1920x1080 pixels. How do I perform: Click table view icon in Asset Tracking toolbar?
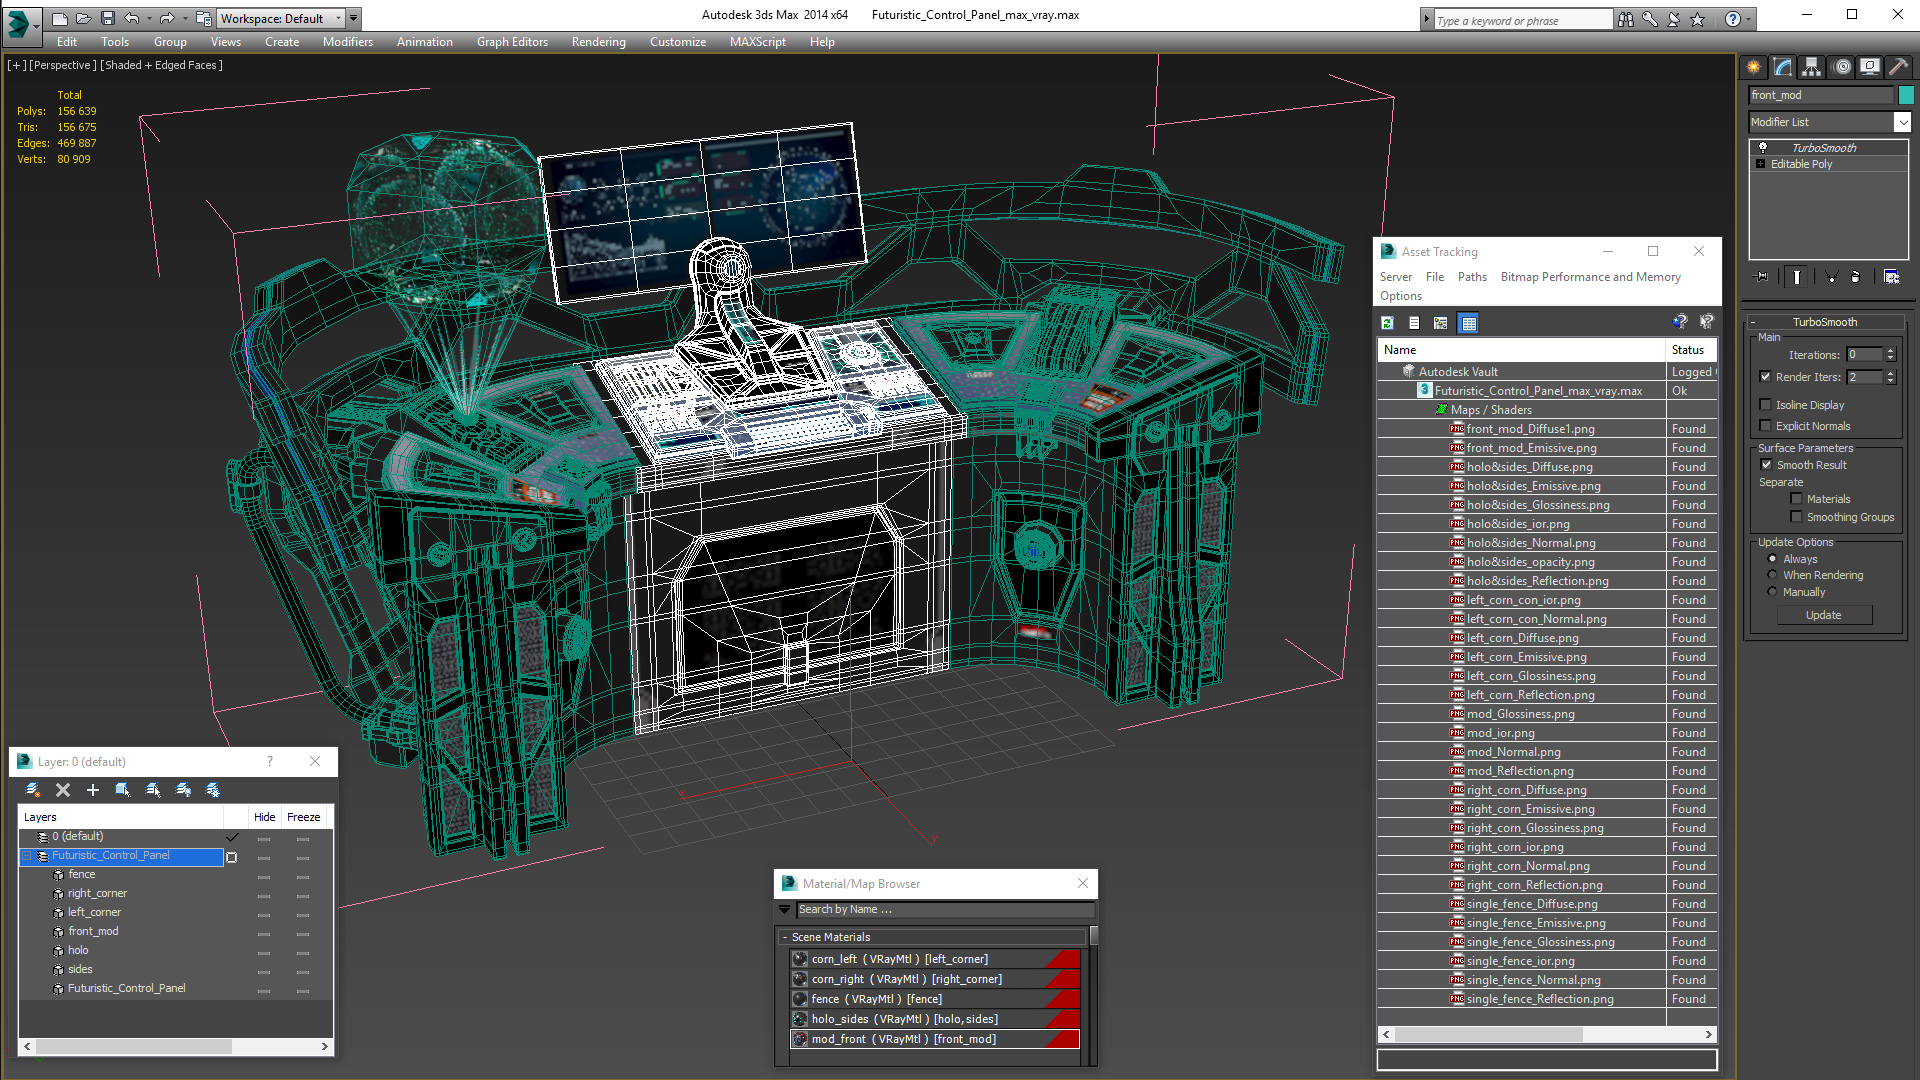pos(1468,323)
